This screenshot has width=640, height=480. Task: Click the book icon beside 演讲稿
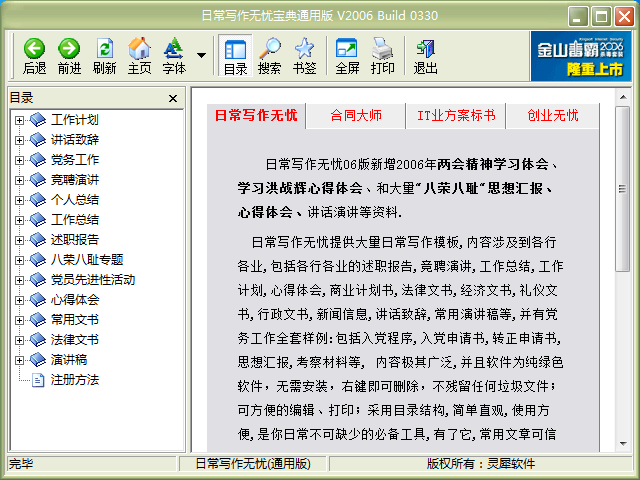38,360
